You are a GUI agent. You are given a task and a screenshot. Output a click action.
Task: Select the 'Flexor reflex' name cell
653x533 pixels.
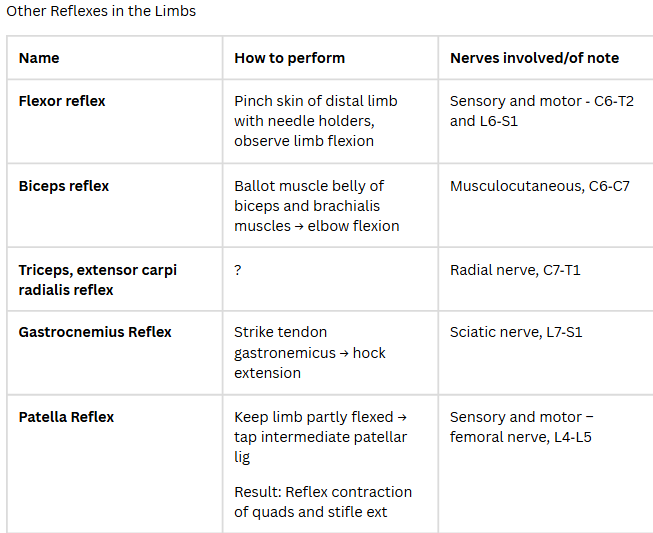(62, 101)
